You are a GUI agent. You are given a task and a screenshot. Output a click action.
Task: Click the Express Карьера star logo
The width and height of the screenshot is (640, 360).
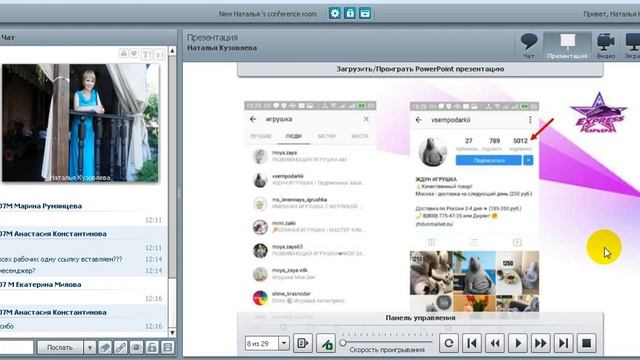pos(598,112)
